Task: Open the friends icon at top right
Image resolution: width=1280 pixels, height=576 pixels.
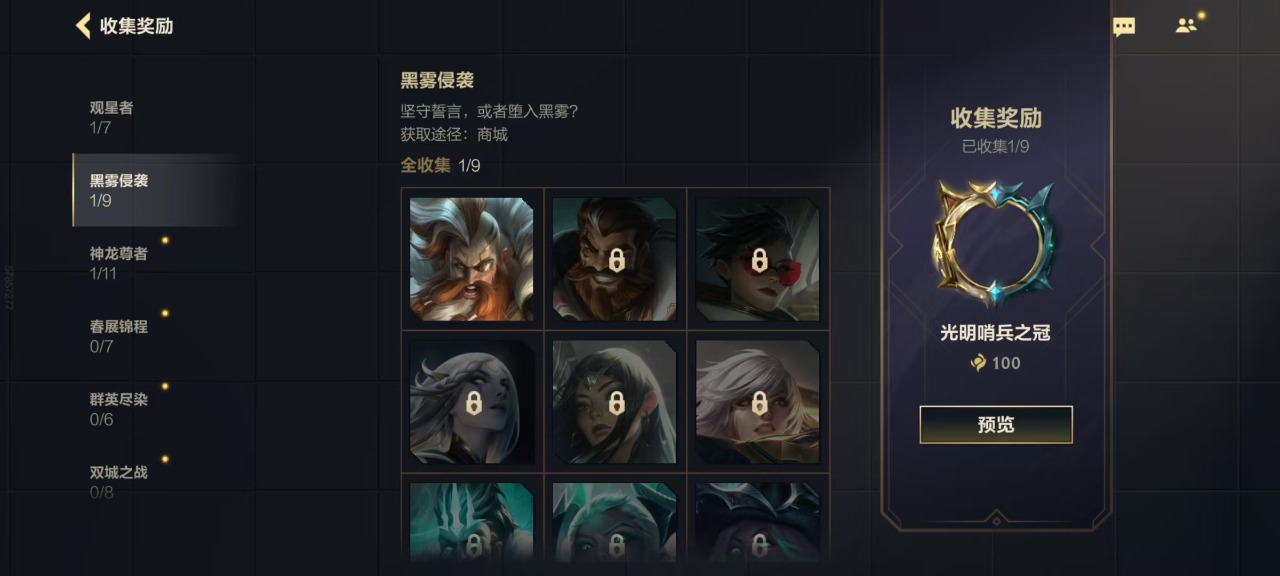Action: 1187,26
